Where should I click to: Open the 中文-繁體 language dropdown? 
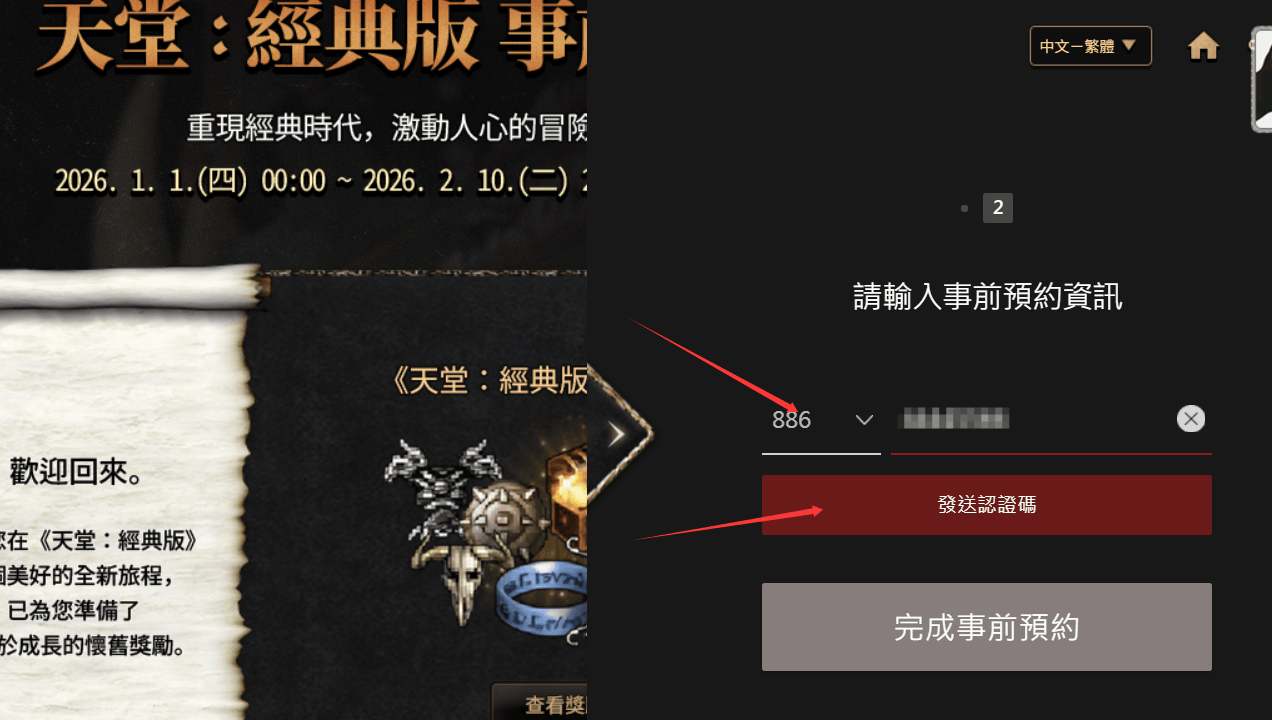click(x=1090, y=46)
